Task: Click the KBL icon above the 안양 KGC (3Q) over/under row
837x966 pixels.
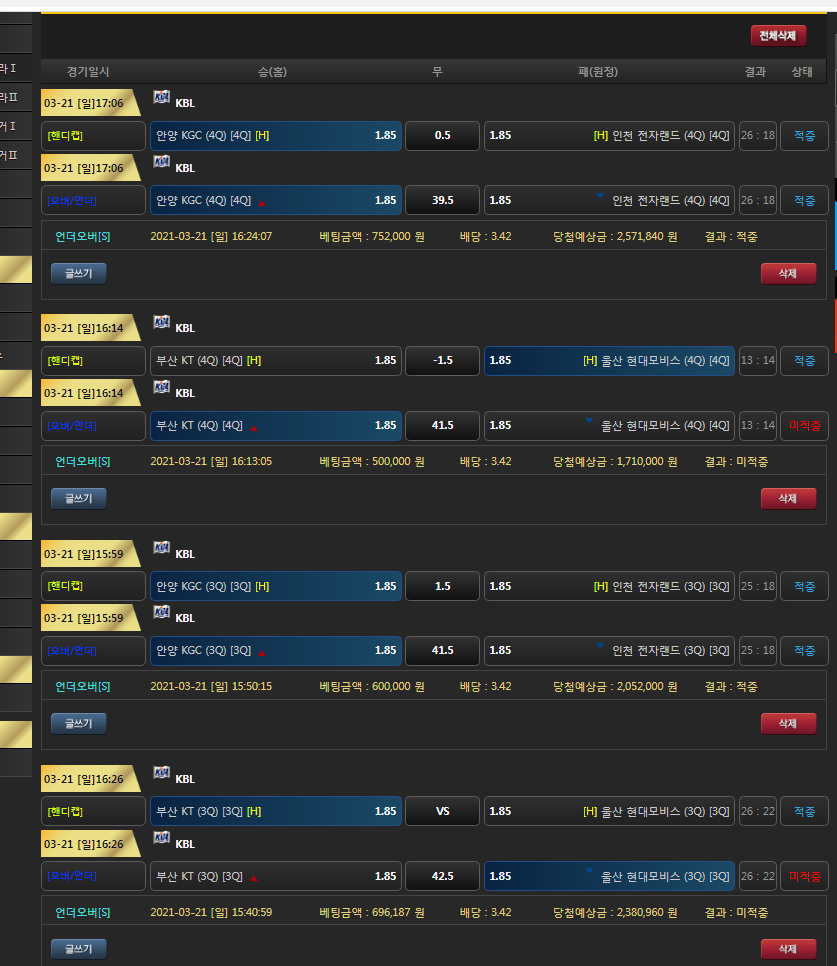Action: click(x=161, y=613)
